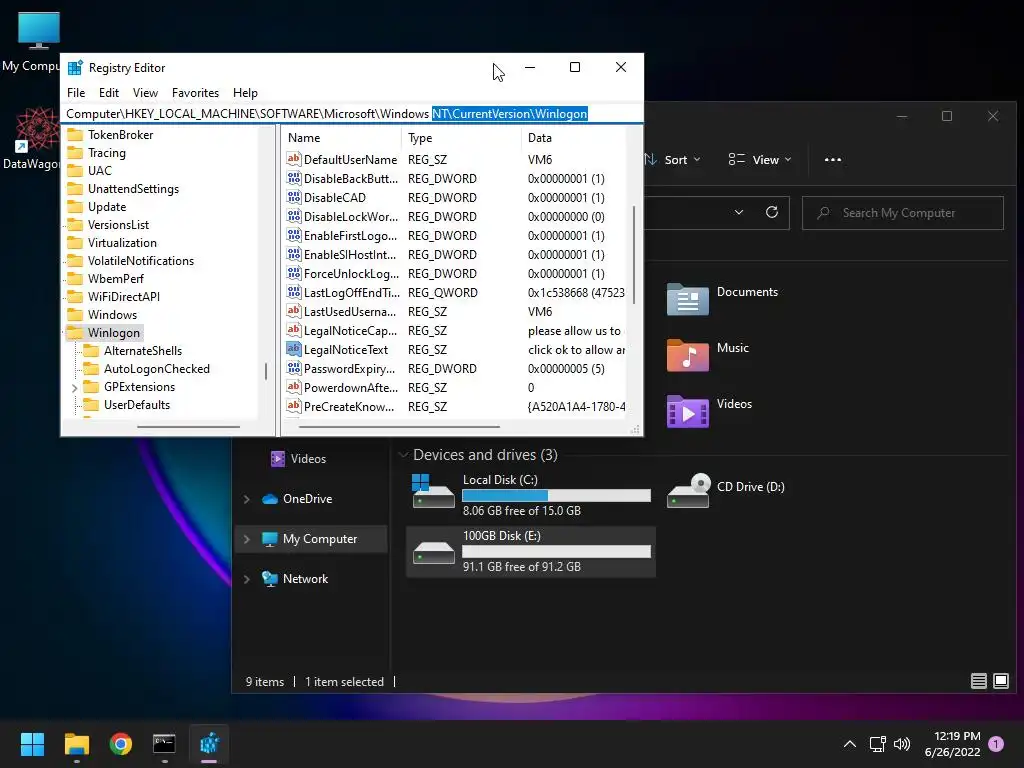Select the DefaultUserName string value icon
Screen dimensions: 1024x768
pos(294,159)
